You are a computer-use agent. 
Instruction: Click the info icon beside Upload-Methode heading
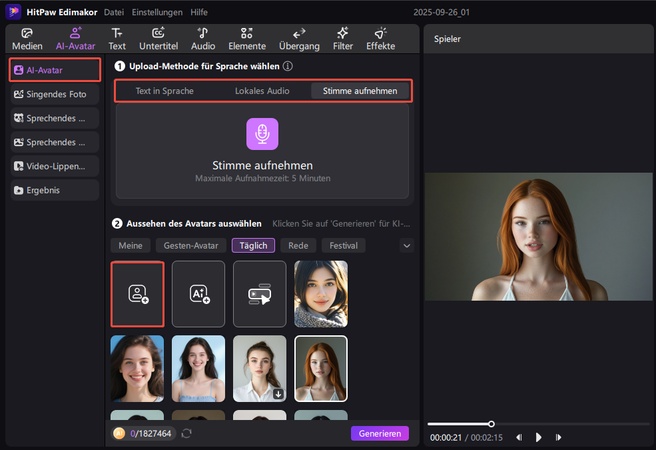coord(288,66)
